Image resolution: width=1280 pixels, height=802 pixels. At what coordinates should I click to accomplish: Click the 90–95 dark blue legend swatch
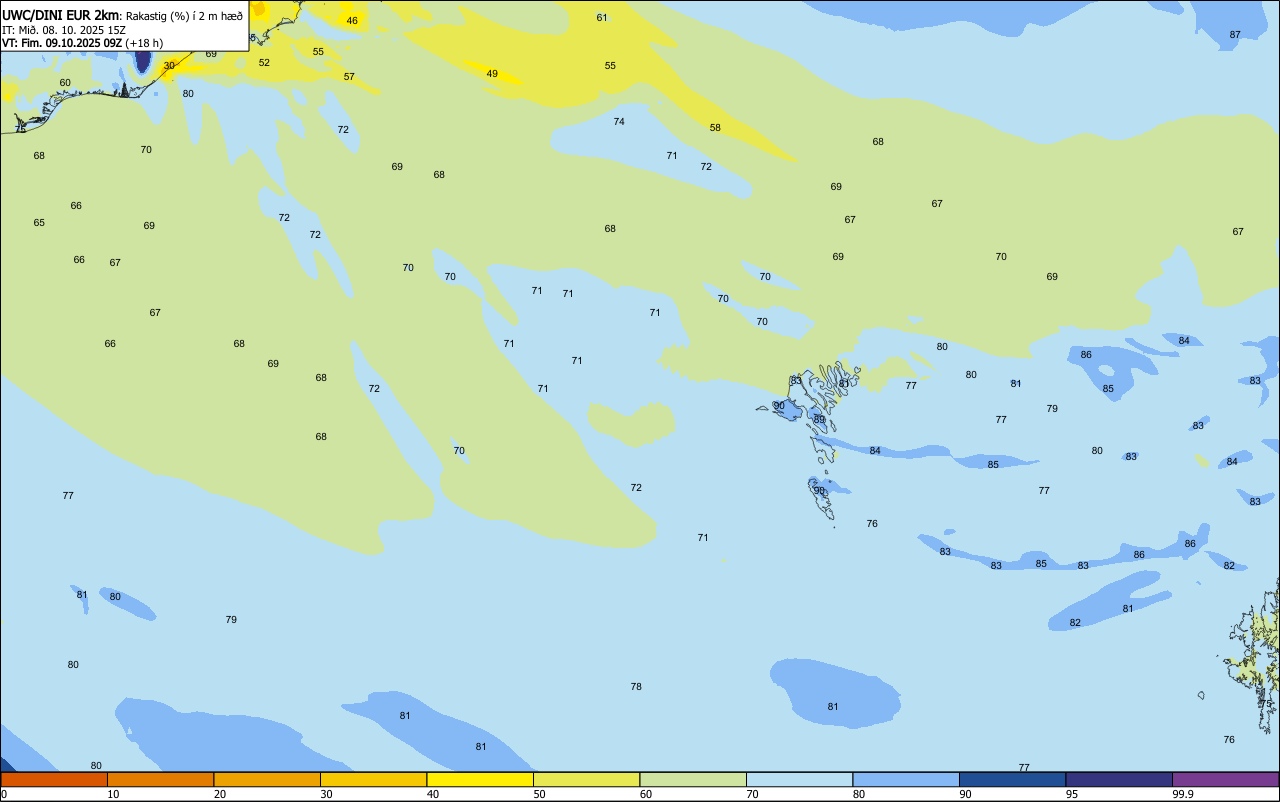click(x=1012, y=779)
